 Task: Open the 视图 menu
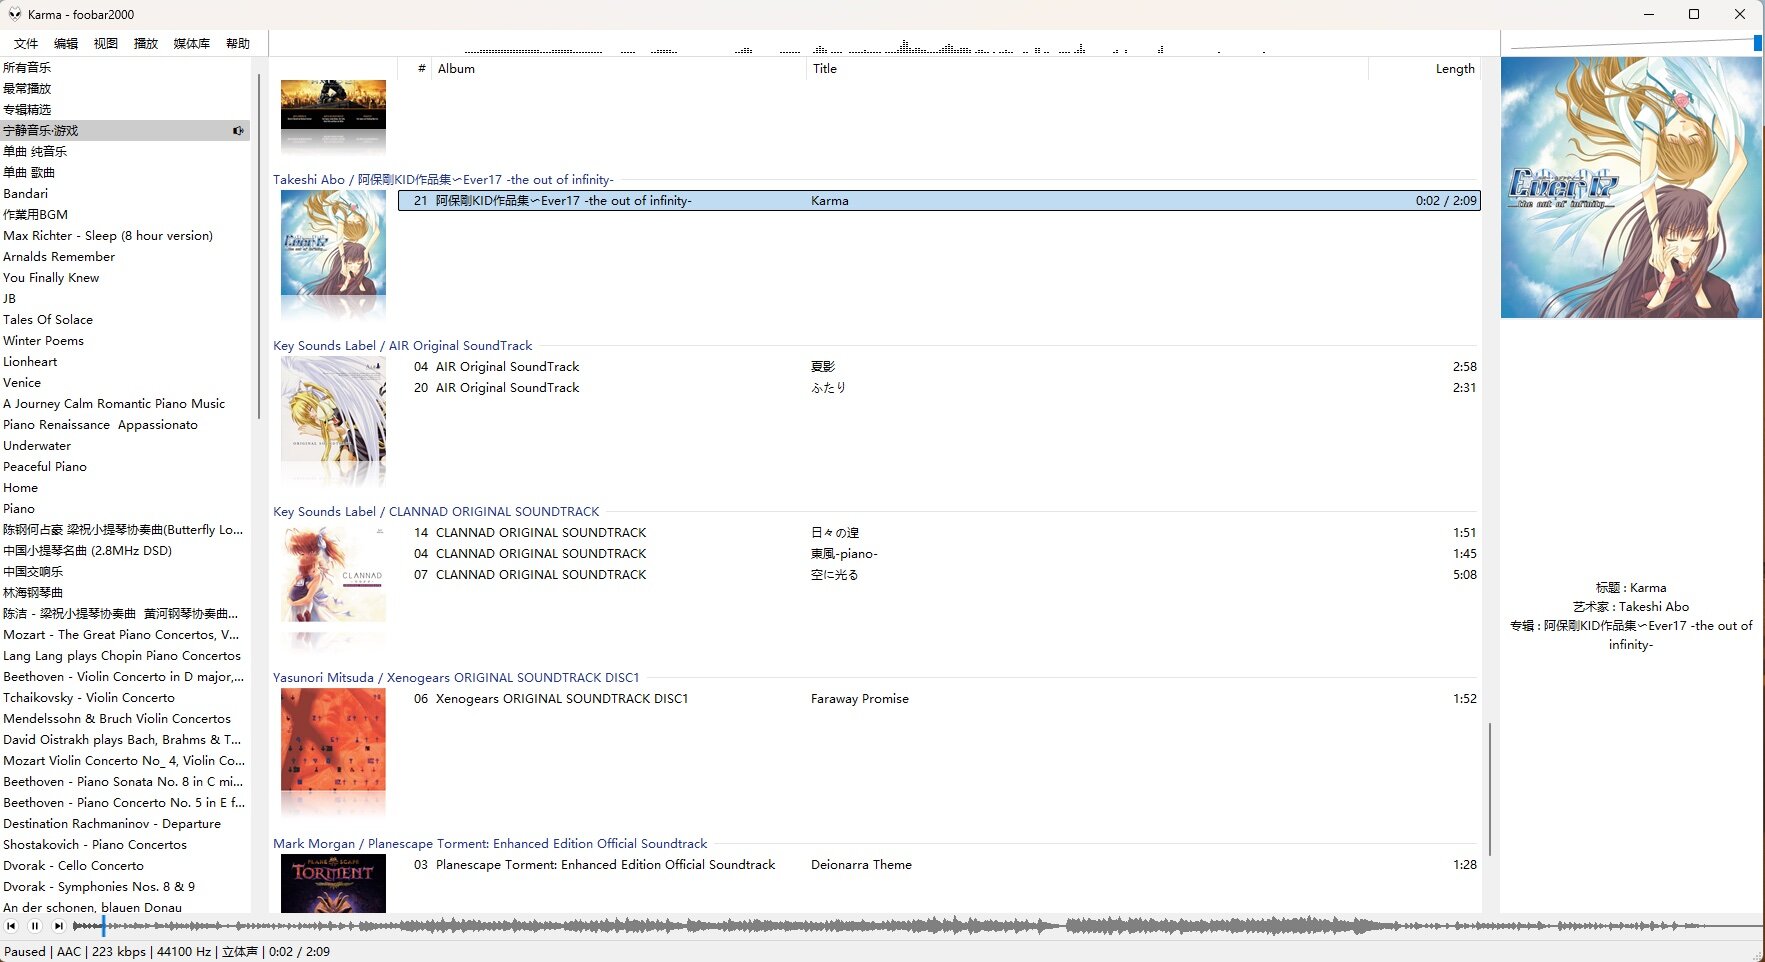pyautogui.click(x=106, y=43)
